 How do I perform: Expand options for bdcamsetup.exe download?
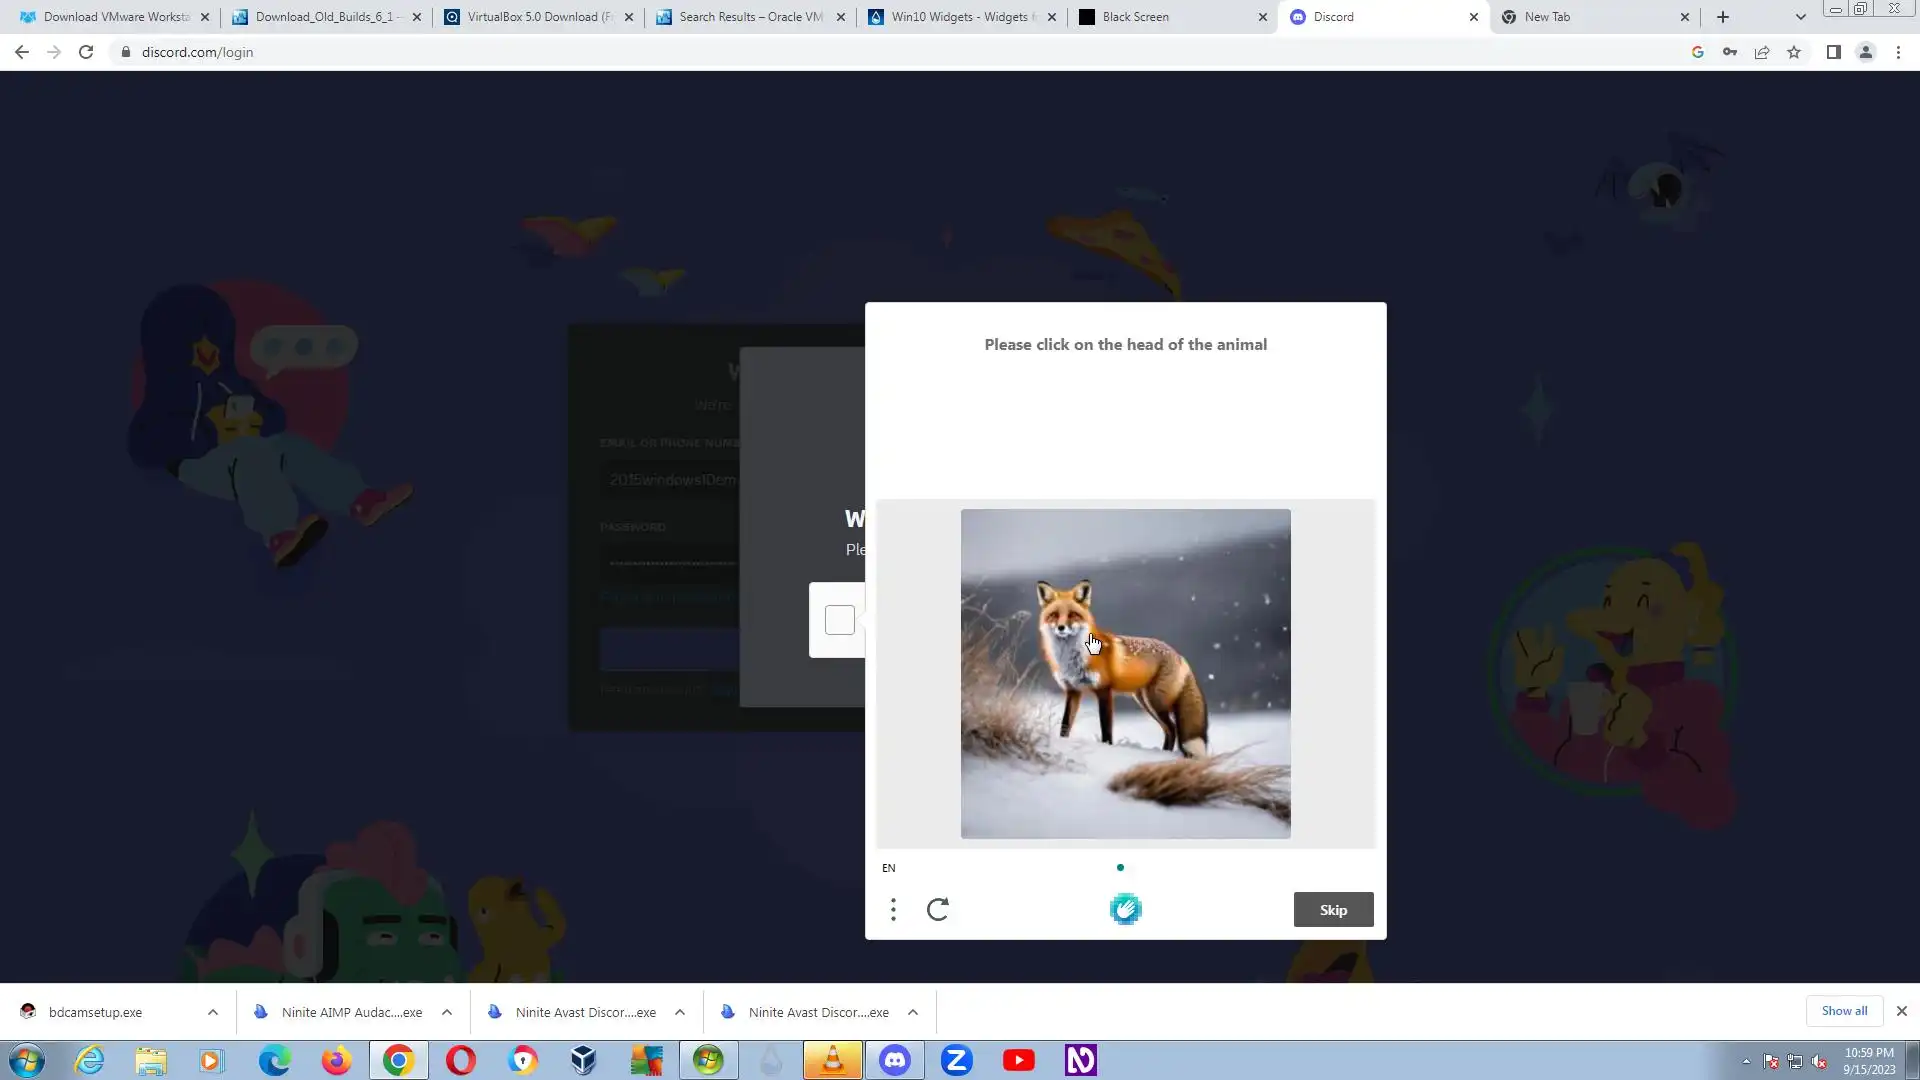[x=213, y=1012]
